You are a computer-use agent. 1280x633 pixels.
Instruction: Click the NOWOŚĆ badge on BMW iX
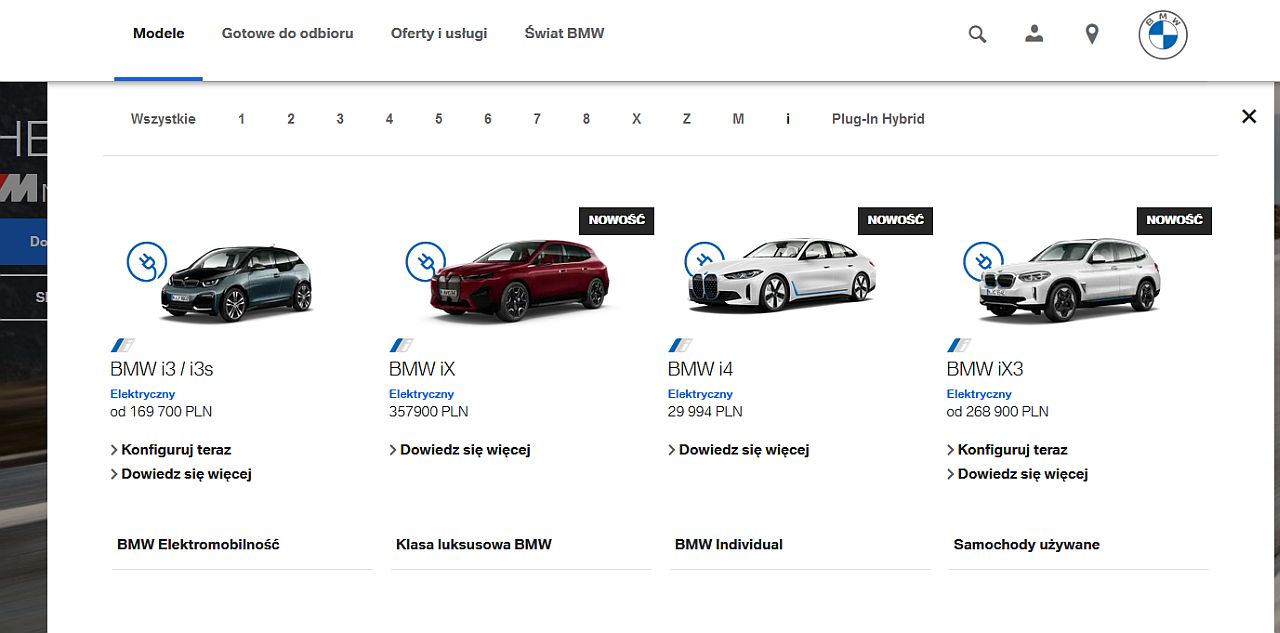(x=617, y=220)
